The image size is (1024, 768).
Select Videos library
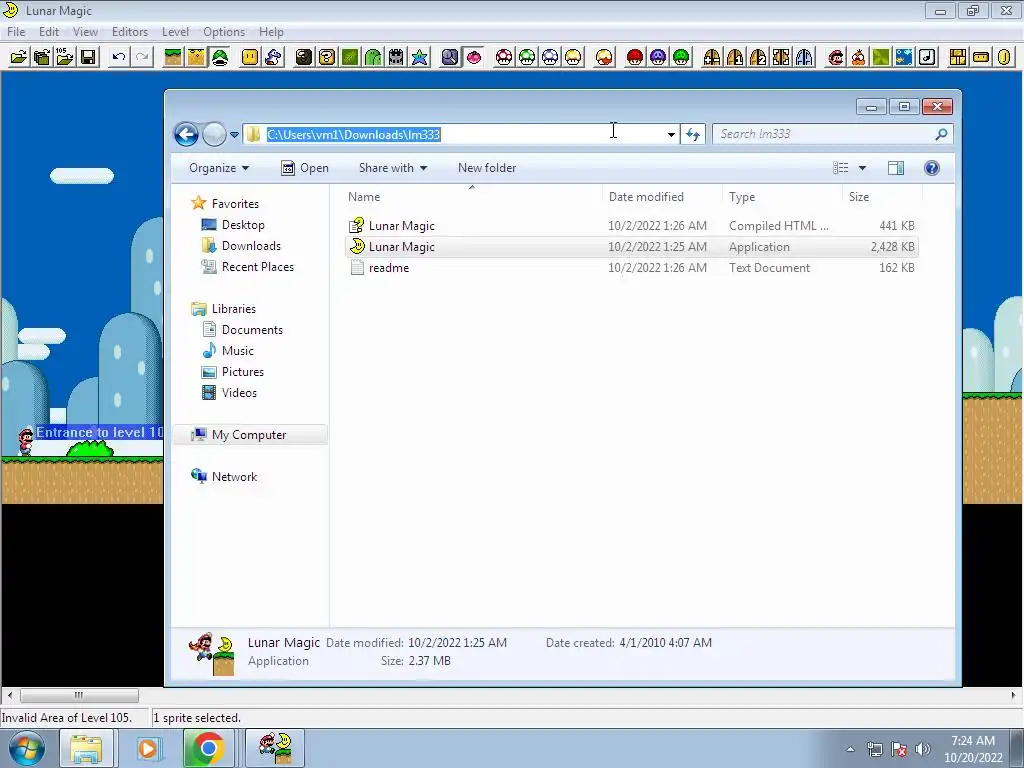click(x=239, y=392)
